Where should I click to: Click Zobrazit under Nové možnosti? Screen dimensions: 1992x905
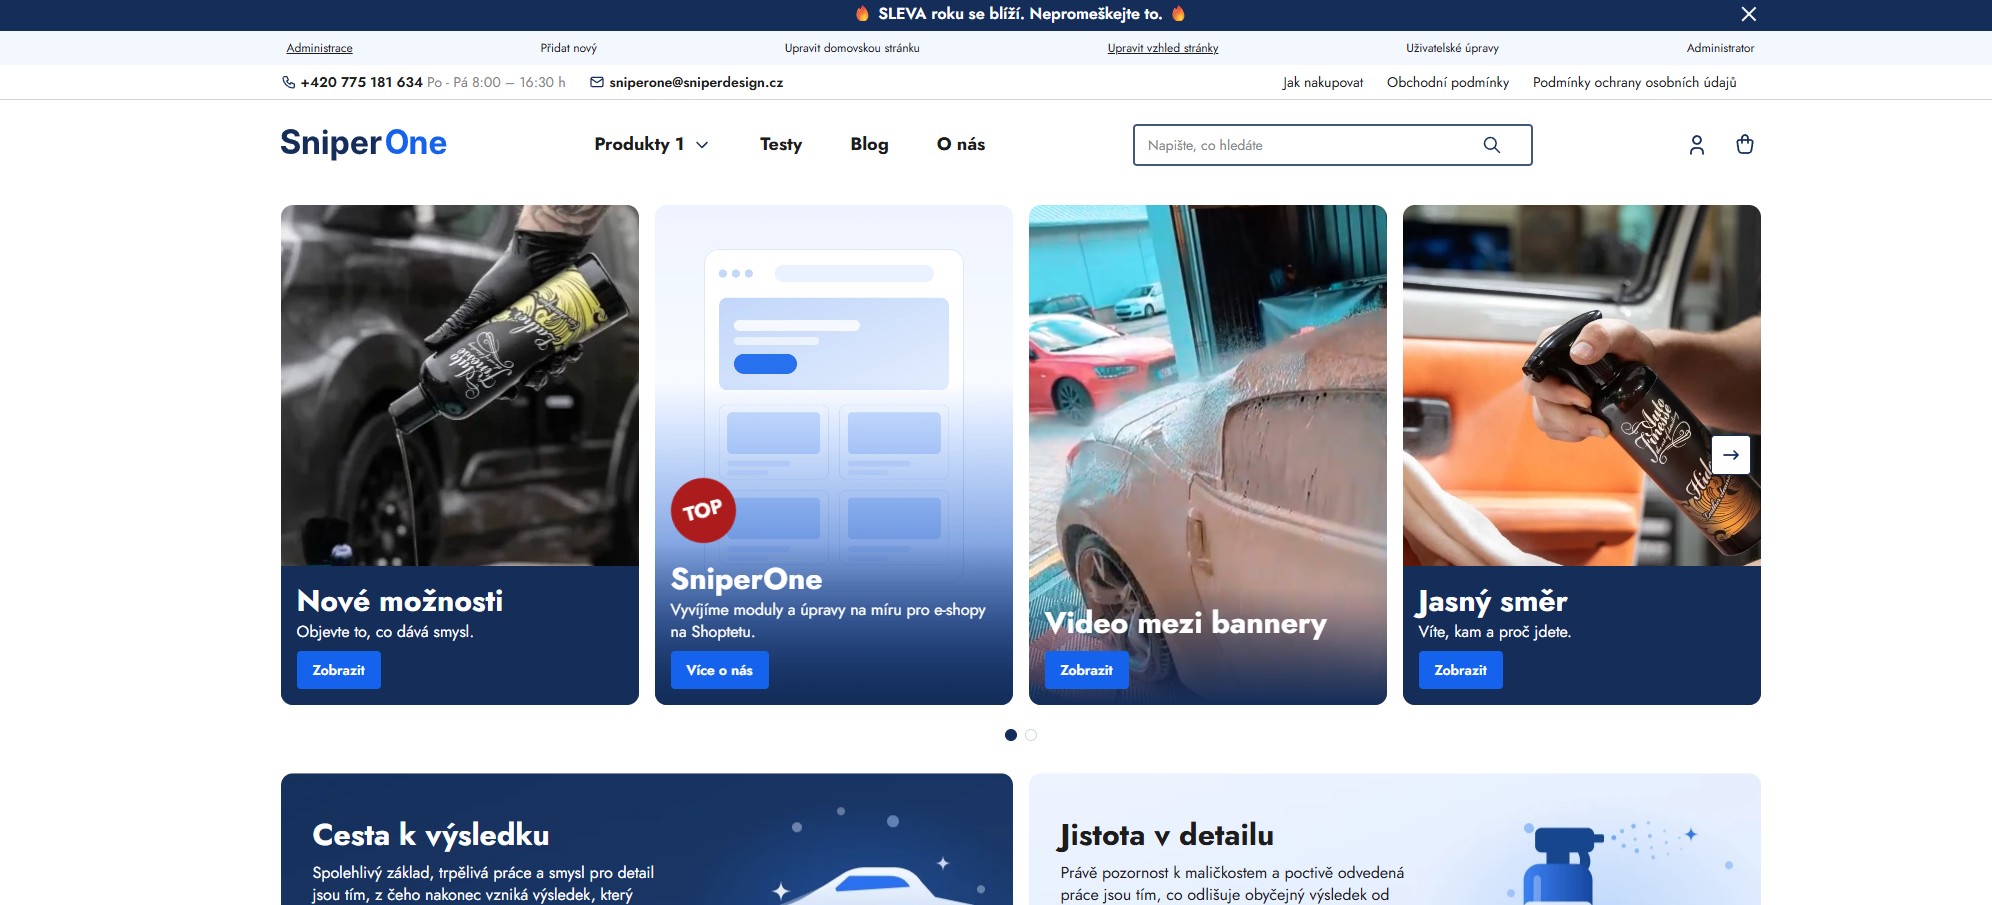(x=339, y=670)
